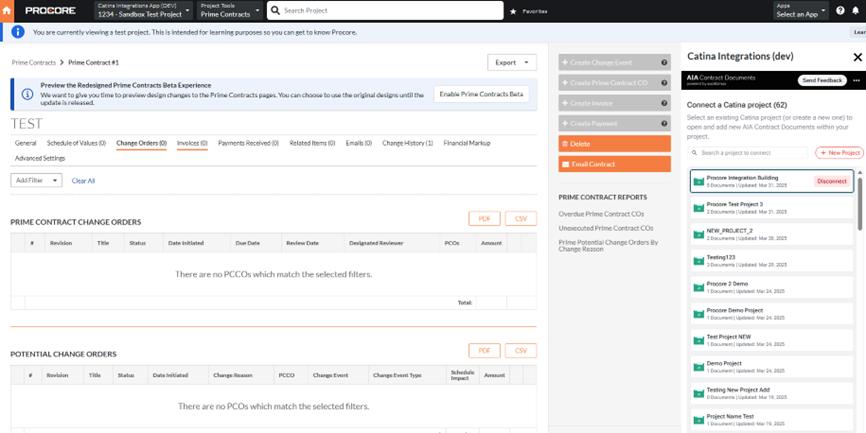Open the Export dropdown
The image size is (866, 433).
[x=512, y=62]
